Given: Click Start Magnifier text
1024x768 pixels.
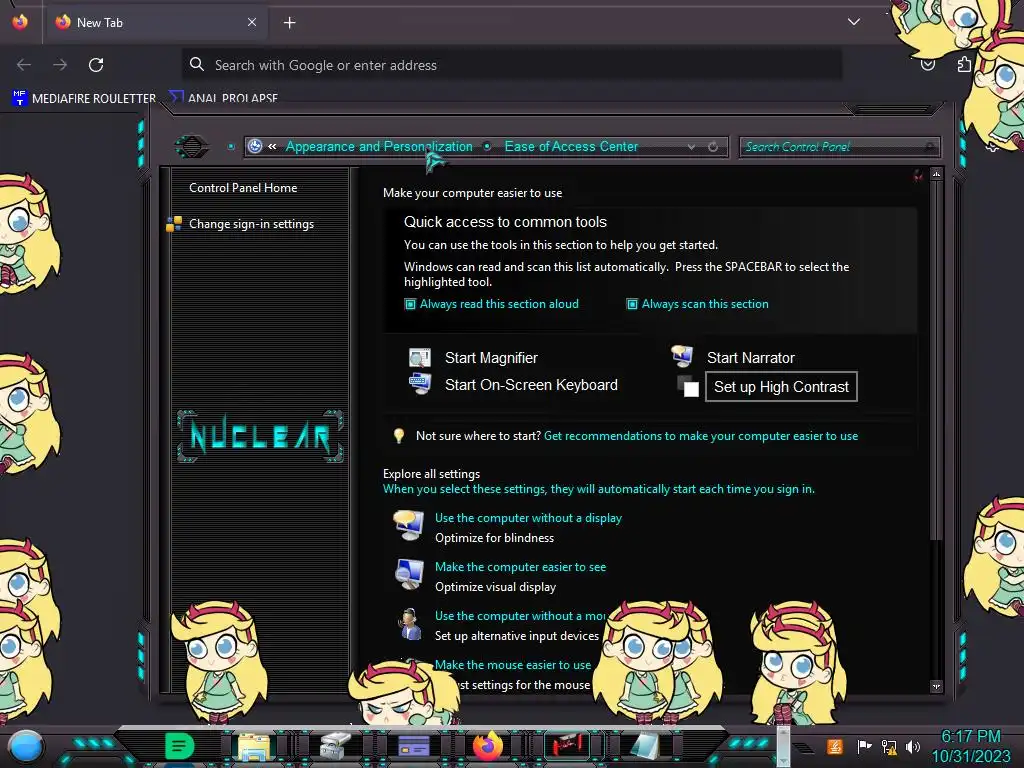Looking at the screenshot, I should (491, 358).
